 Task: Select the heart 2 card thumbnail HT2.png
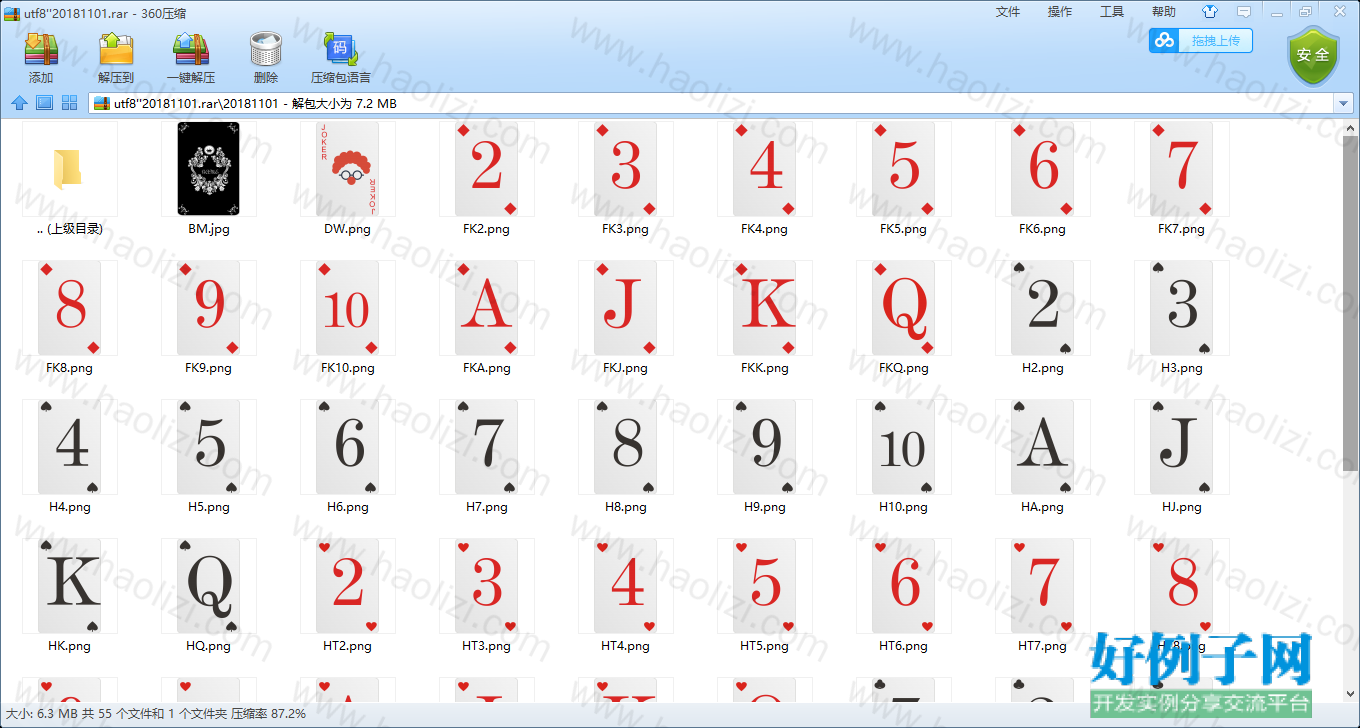click(348, 586)
